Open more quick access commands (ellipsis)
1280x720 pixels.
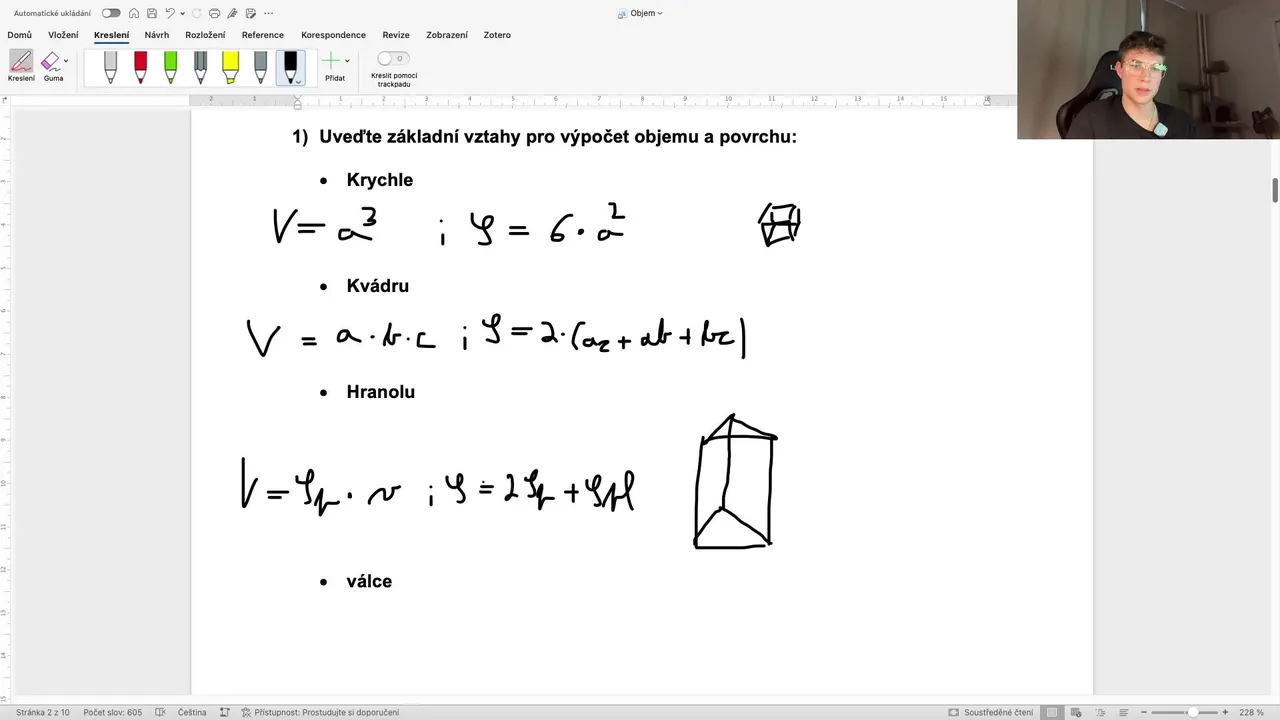click(268, 13)
